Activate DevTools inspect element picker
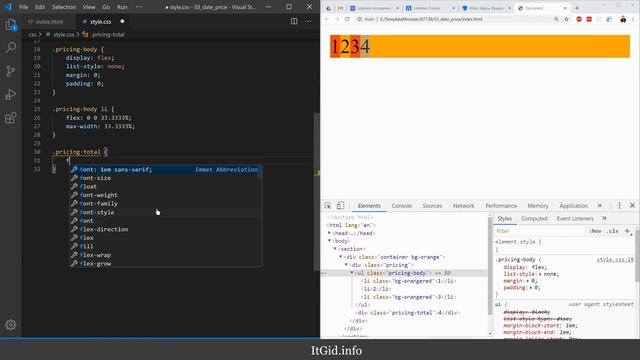 (328, 205)
